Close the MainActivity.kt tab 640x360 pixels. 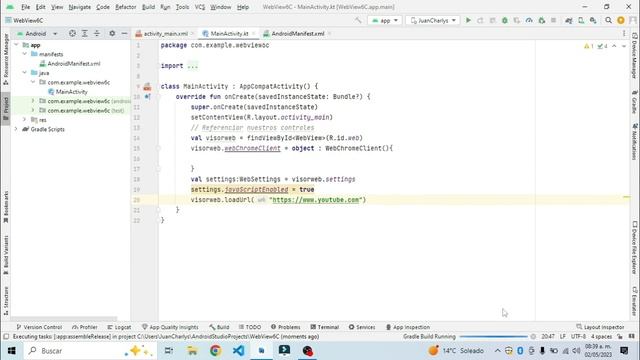[x=253, y=33]
